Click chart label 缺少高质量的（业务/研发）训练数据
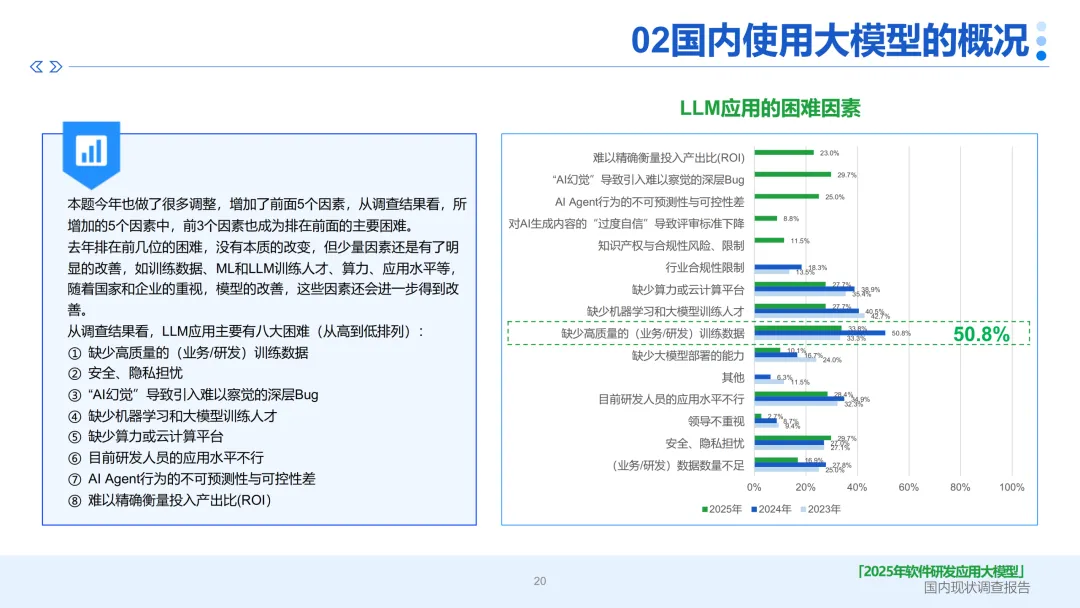The height and width of the screenshot is (608, 1080). [x=653, y=333]
